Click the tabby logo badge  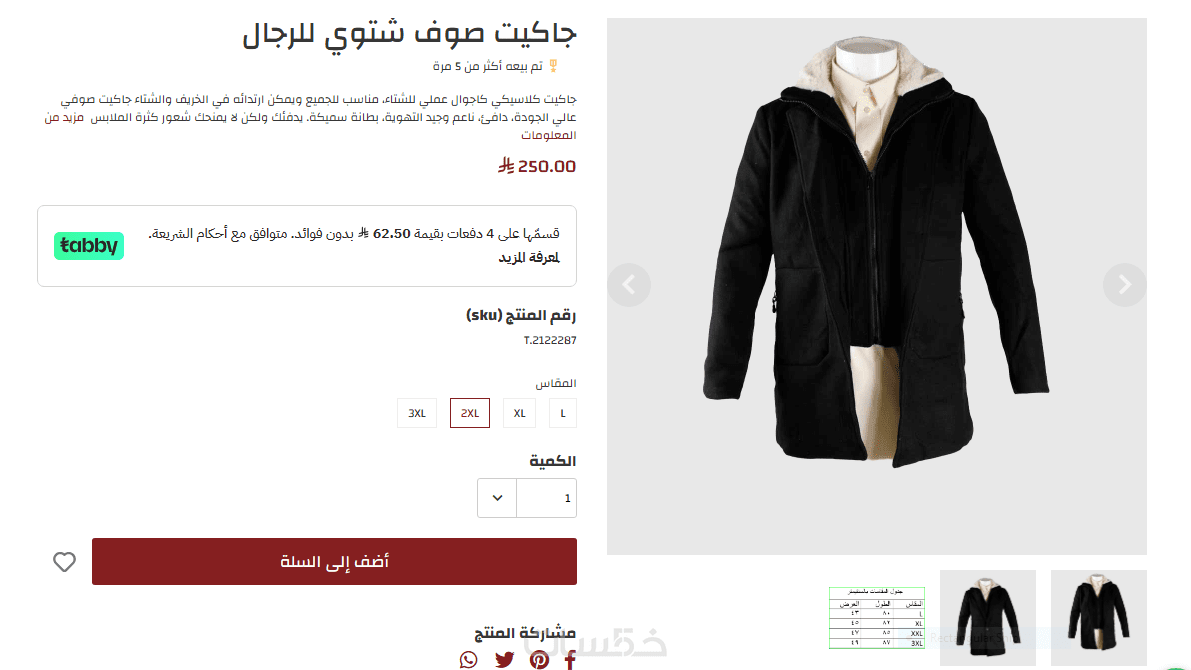coord(89,245)
